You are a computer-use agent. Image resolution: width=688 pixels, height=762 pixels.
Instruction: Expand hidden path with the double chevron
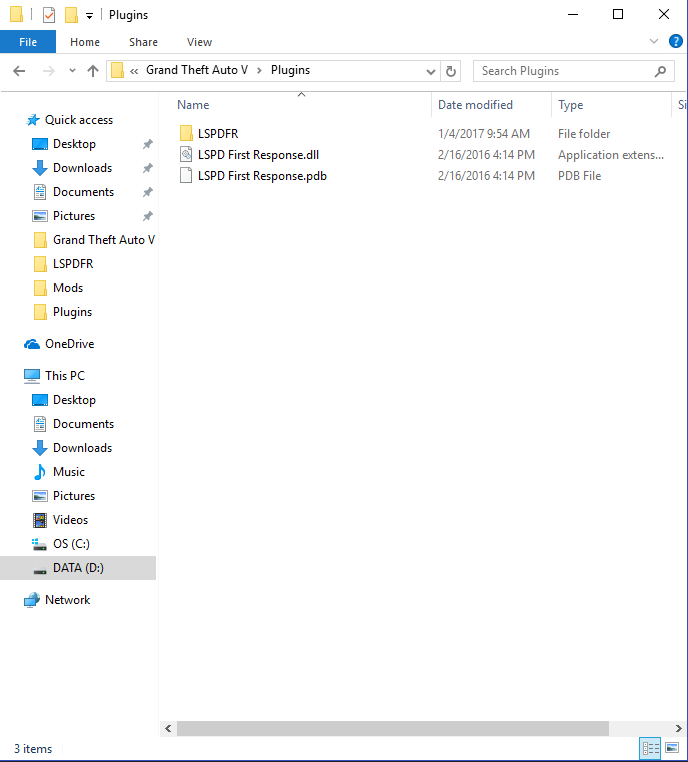point(134,71)
